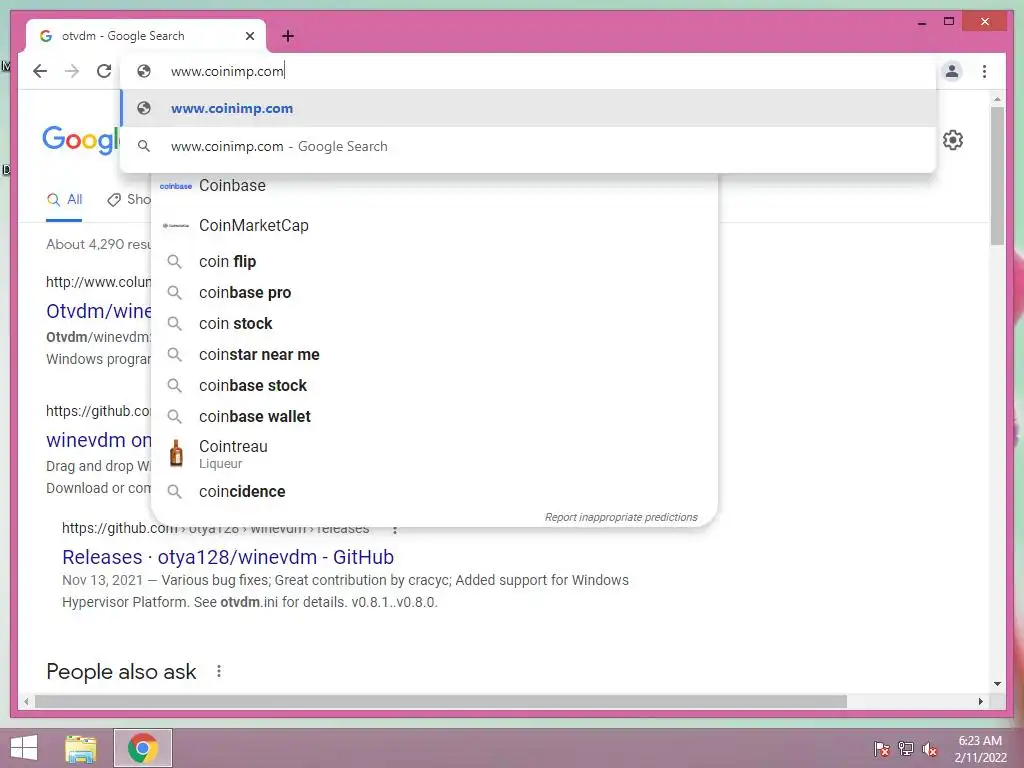
Task: Open Google search settings gear icon
Action: (x=953, y=140)
